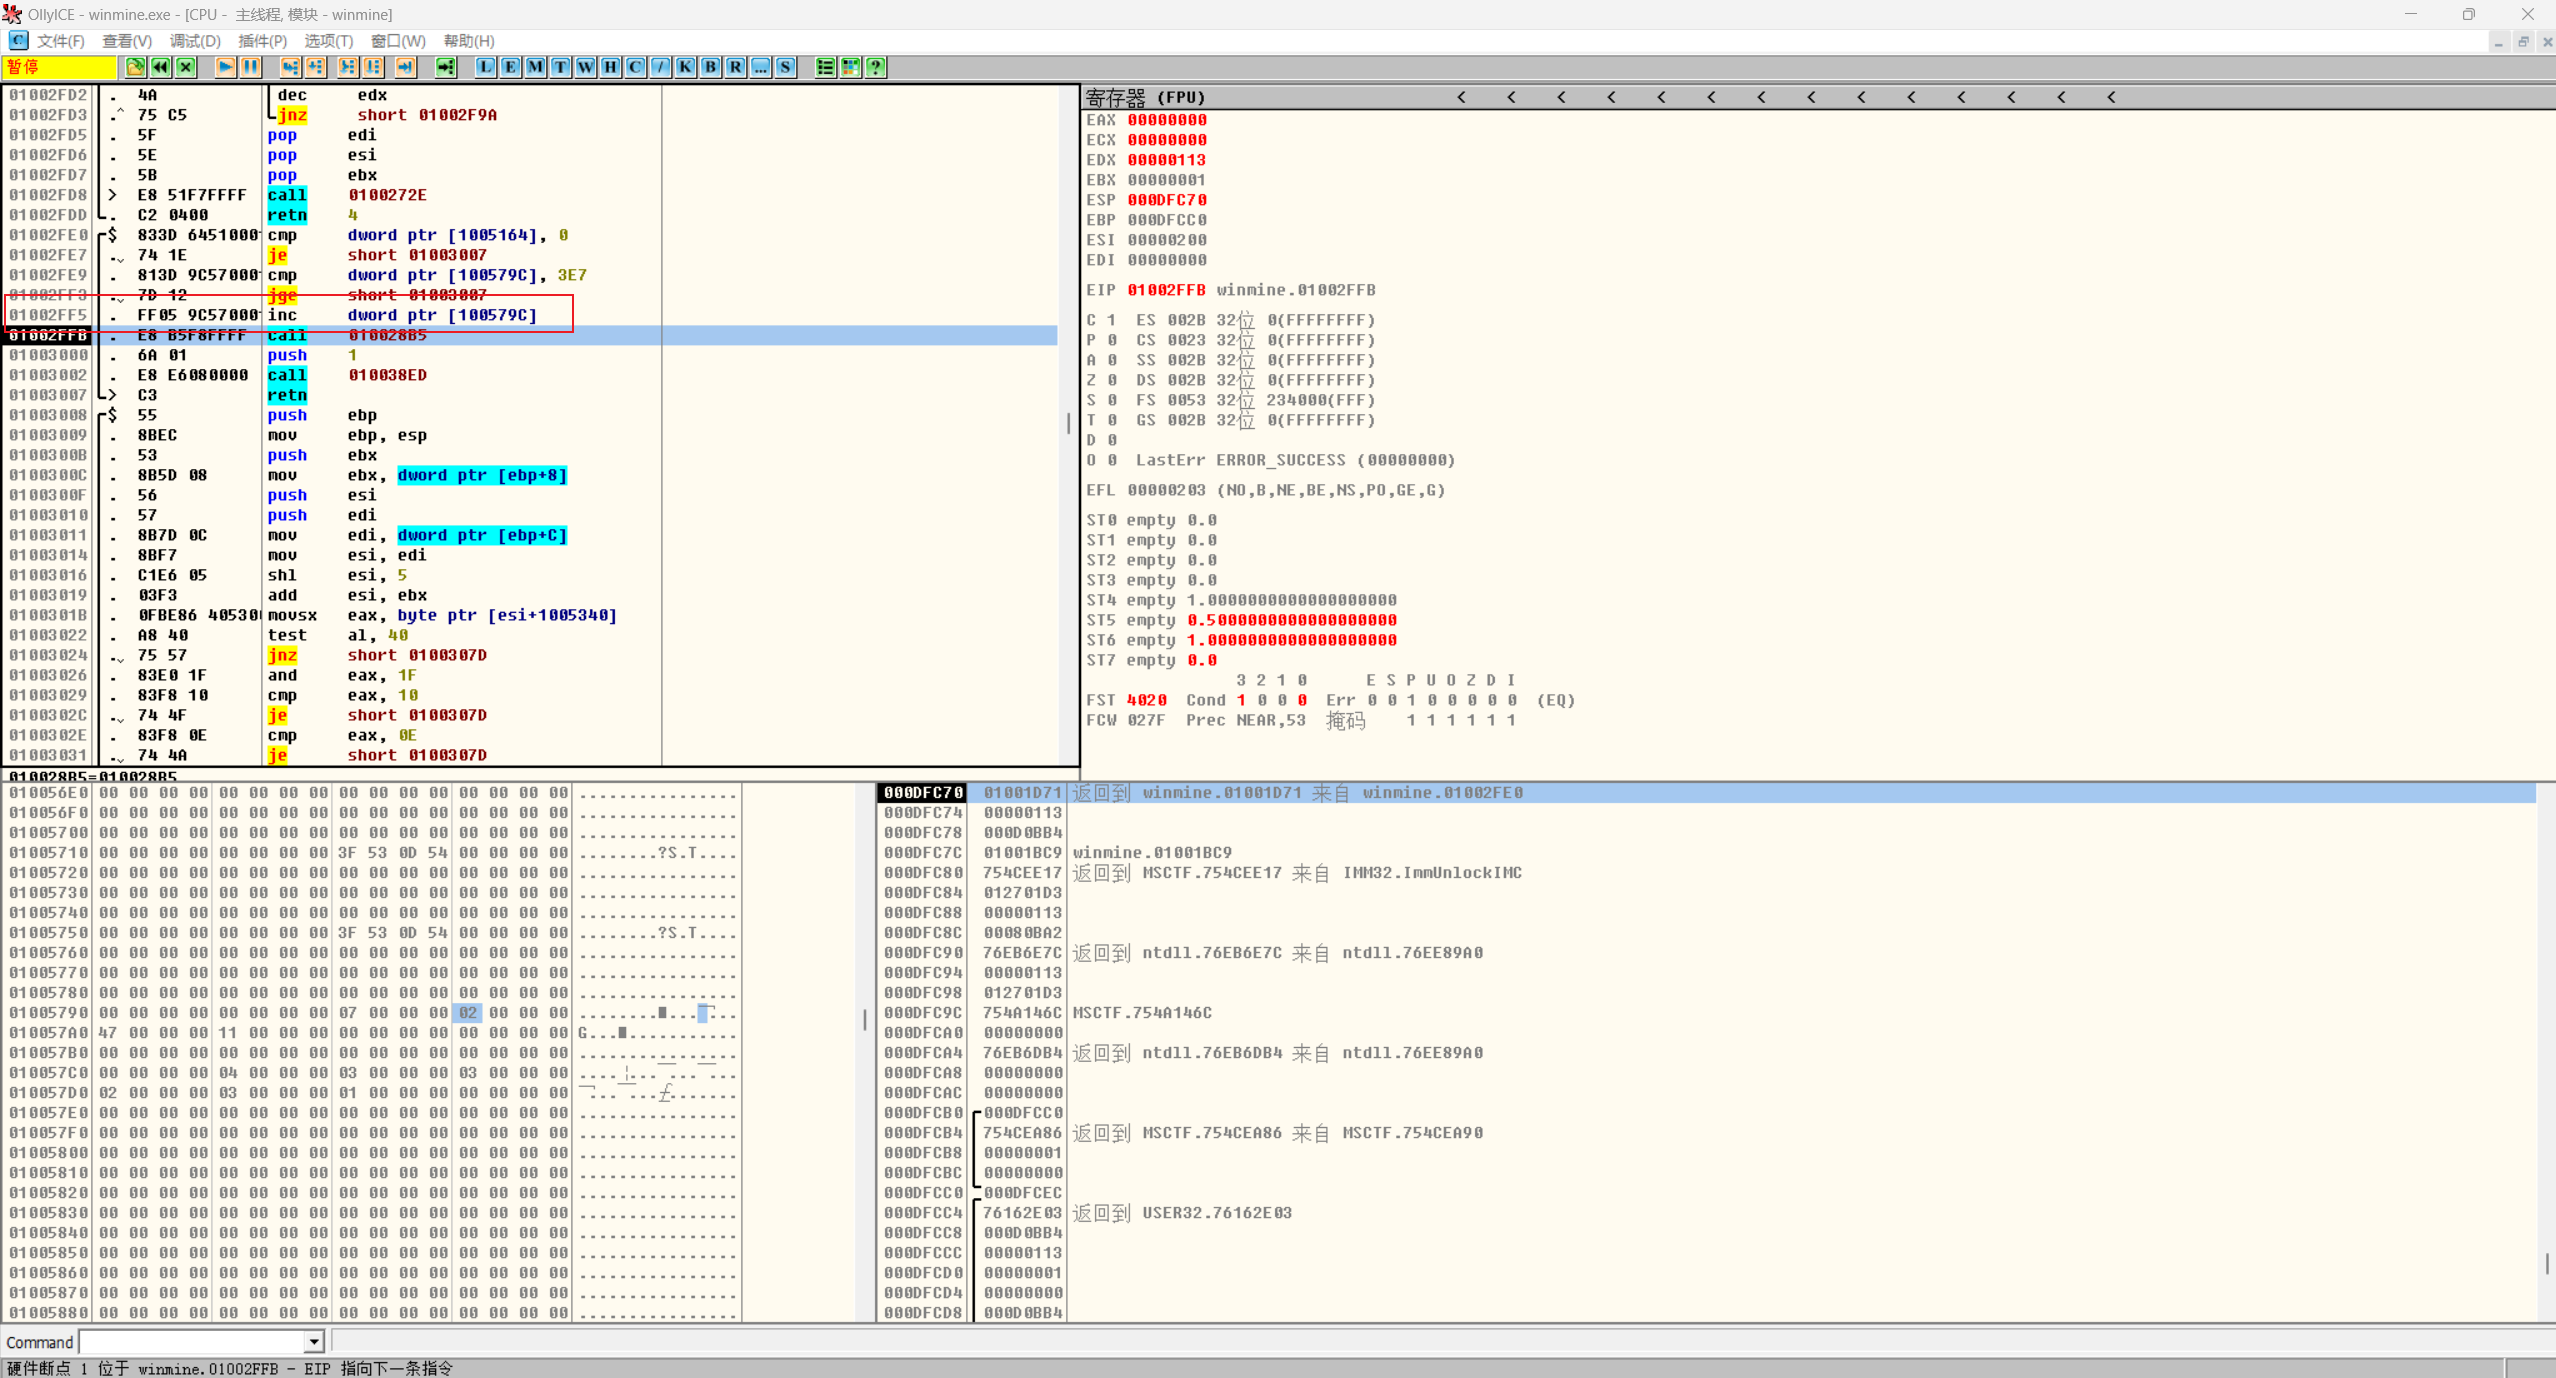The width and height of the screenshot is (2556, 1378).
Task: Open the Appearance color grid icon
Action: pyautogui.click(x=851, y=67)
